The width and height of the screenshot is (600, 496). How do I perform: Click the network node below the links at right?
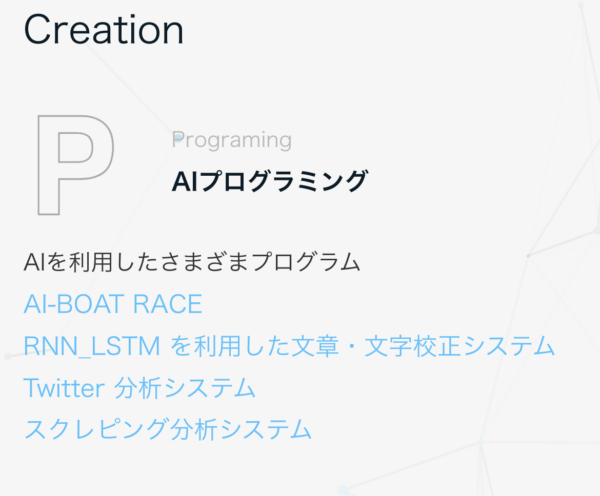coord(481,442)
